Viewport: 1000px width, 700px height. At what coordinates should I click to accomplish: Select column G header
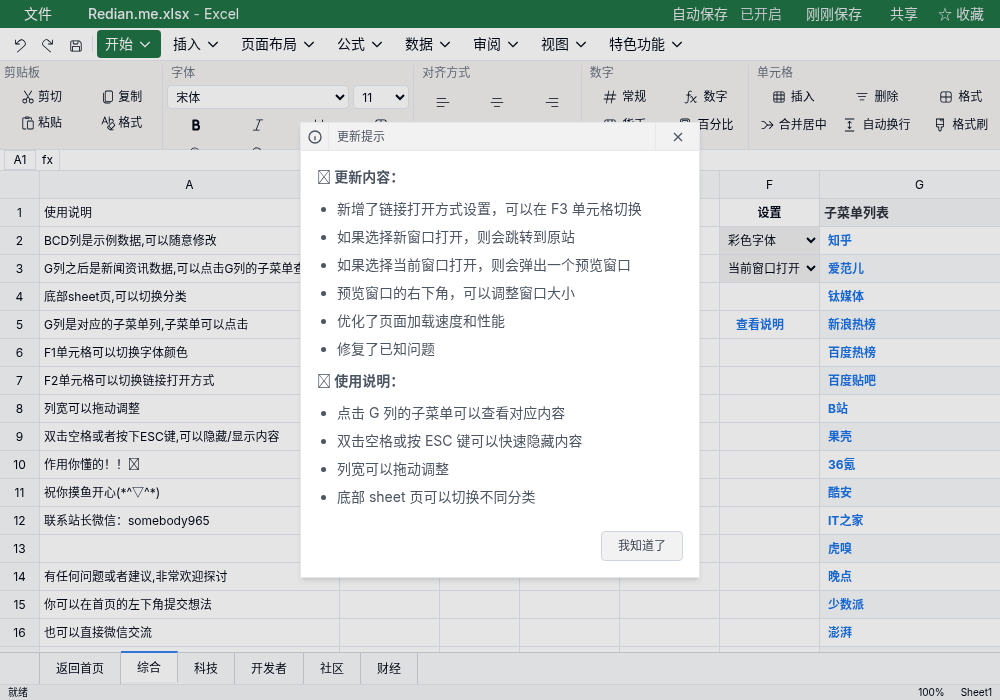click(910, 185)
